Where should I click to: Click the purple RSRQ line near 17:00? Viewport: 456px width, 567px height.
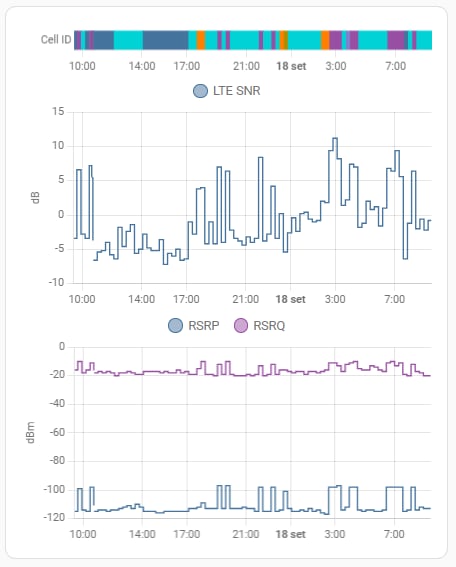coord(187,372)
